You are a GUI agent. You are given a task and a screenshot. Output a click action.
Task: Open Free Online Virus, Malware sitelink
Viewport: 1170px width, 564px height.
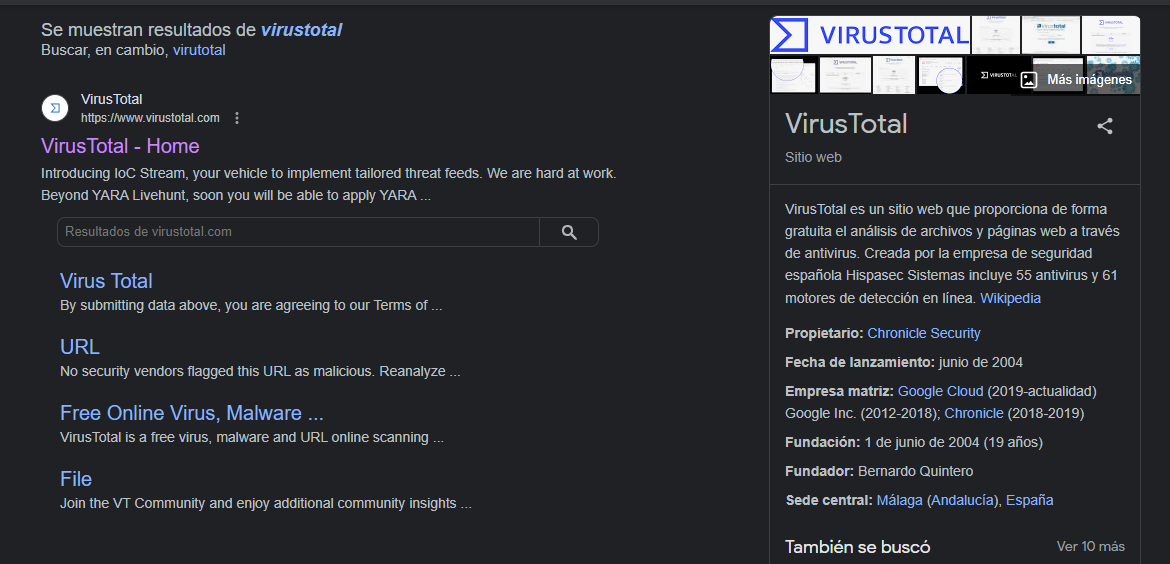click(x=192, y=413)
